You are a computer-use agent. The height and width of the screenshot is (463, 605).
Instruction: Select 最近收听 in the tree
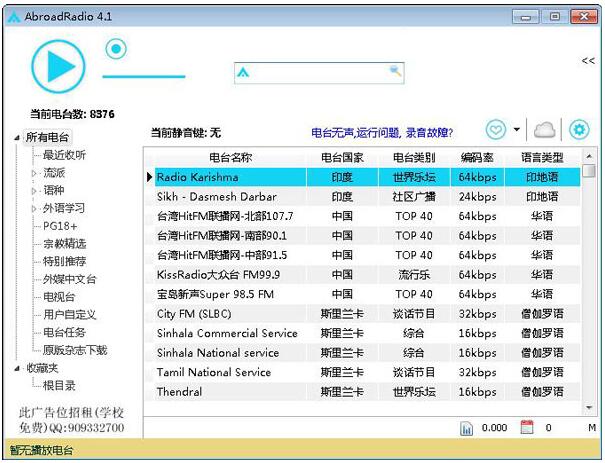64,155
